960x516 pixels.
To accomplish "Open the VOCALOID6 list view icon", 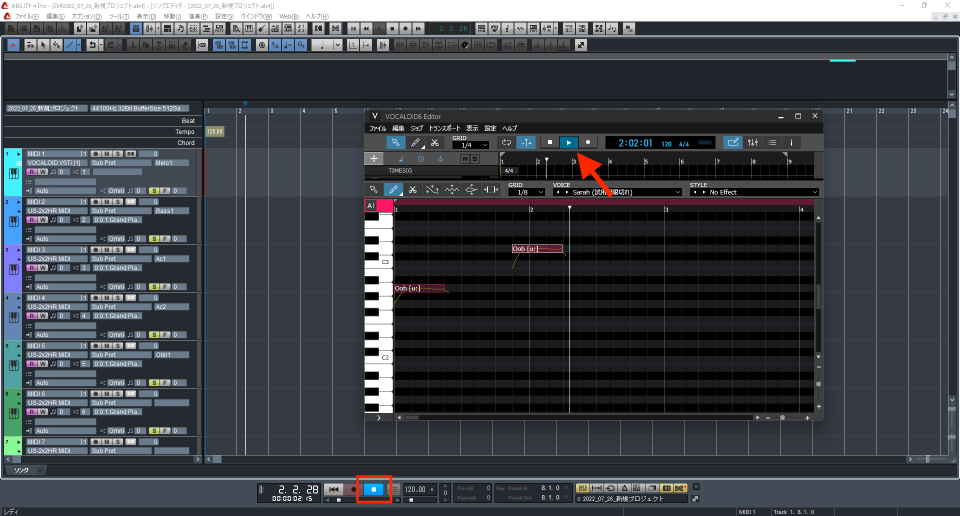I will pos(772,143).
